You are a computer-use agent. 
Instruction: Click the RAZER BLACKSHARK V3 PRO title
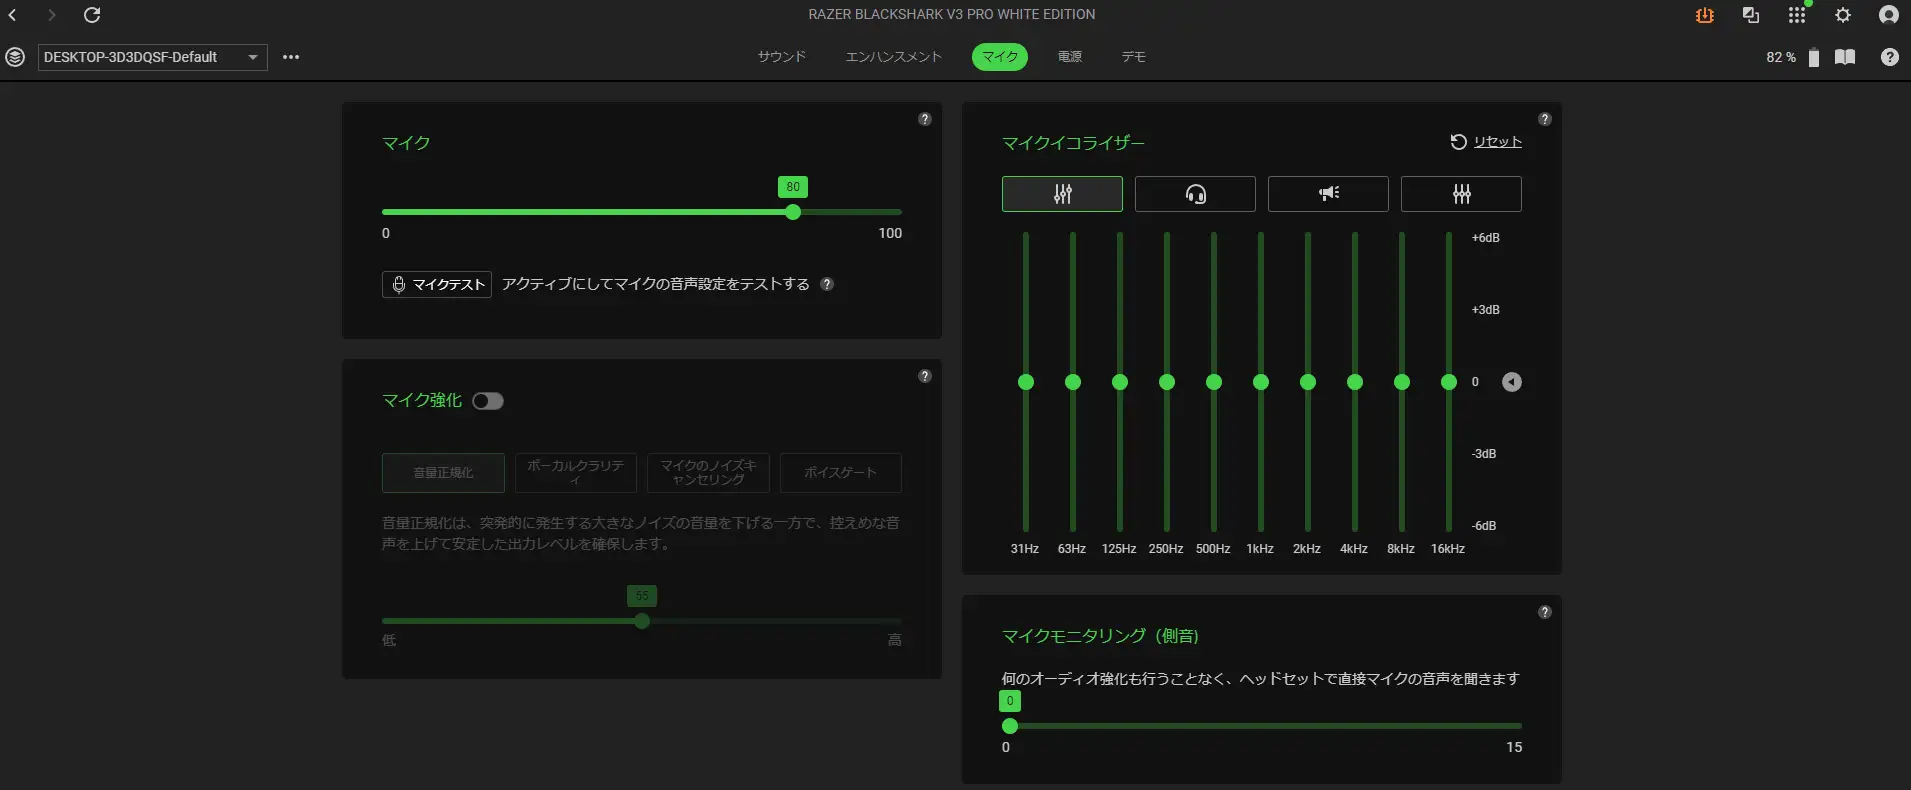(952, 14)
